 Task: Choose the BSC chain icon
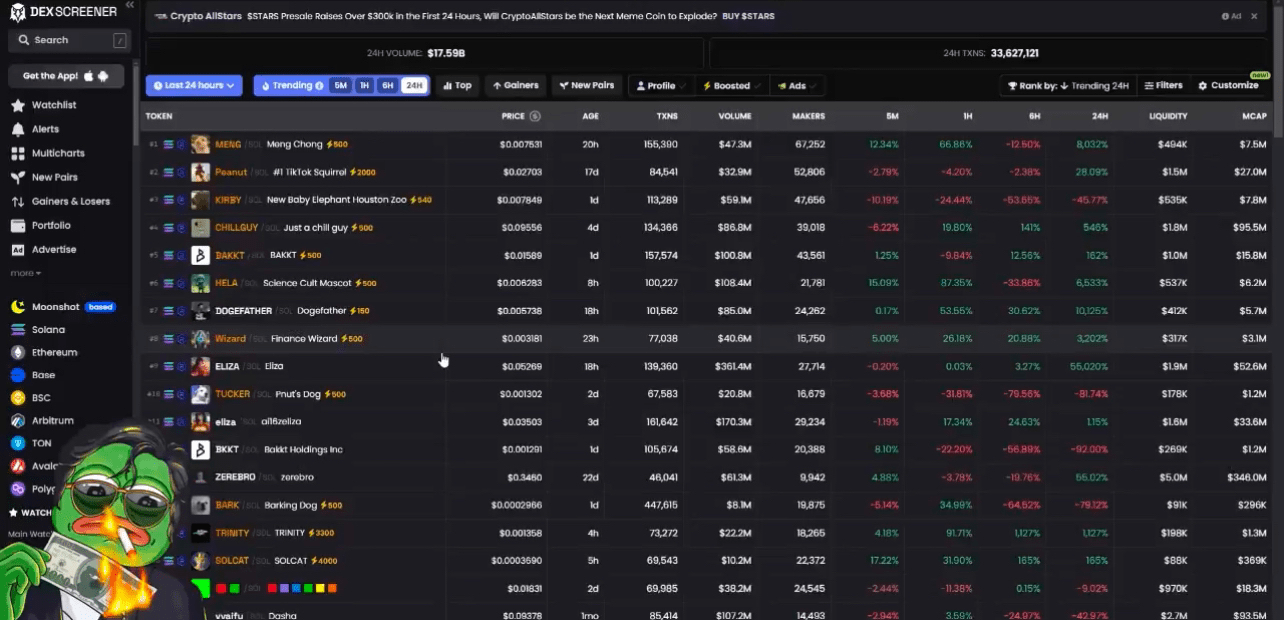(x=18, y=397)
